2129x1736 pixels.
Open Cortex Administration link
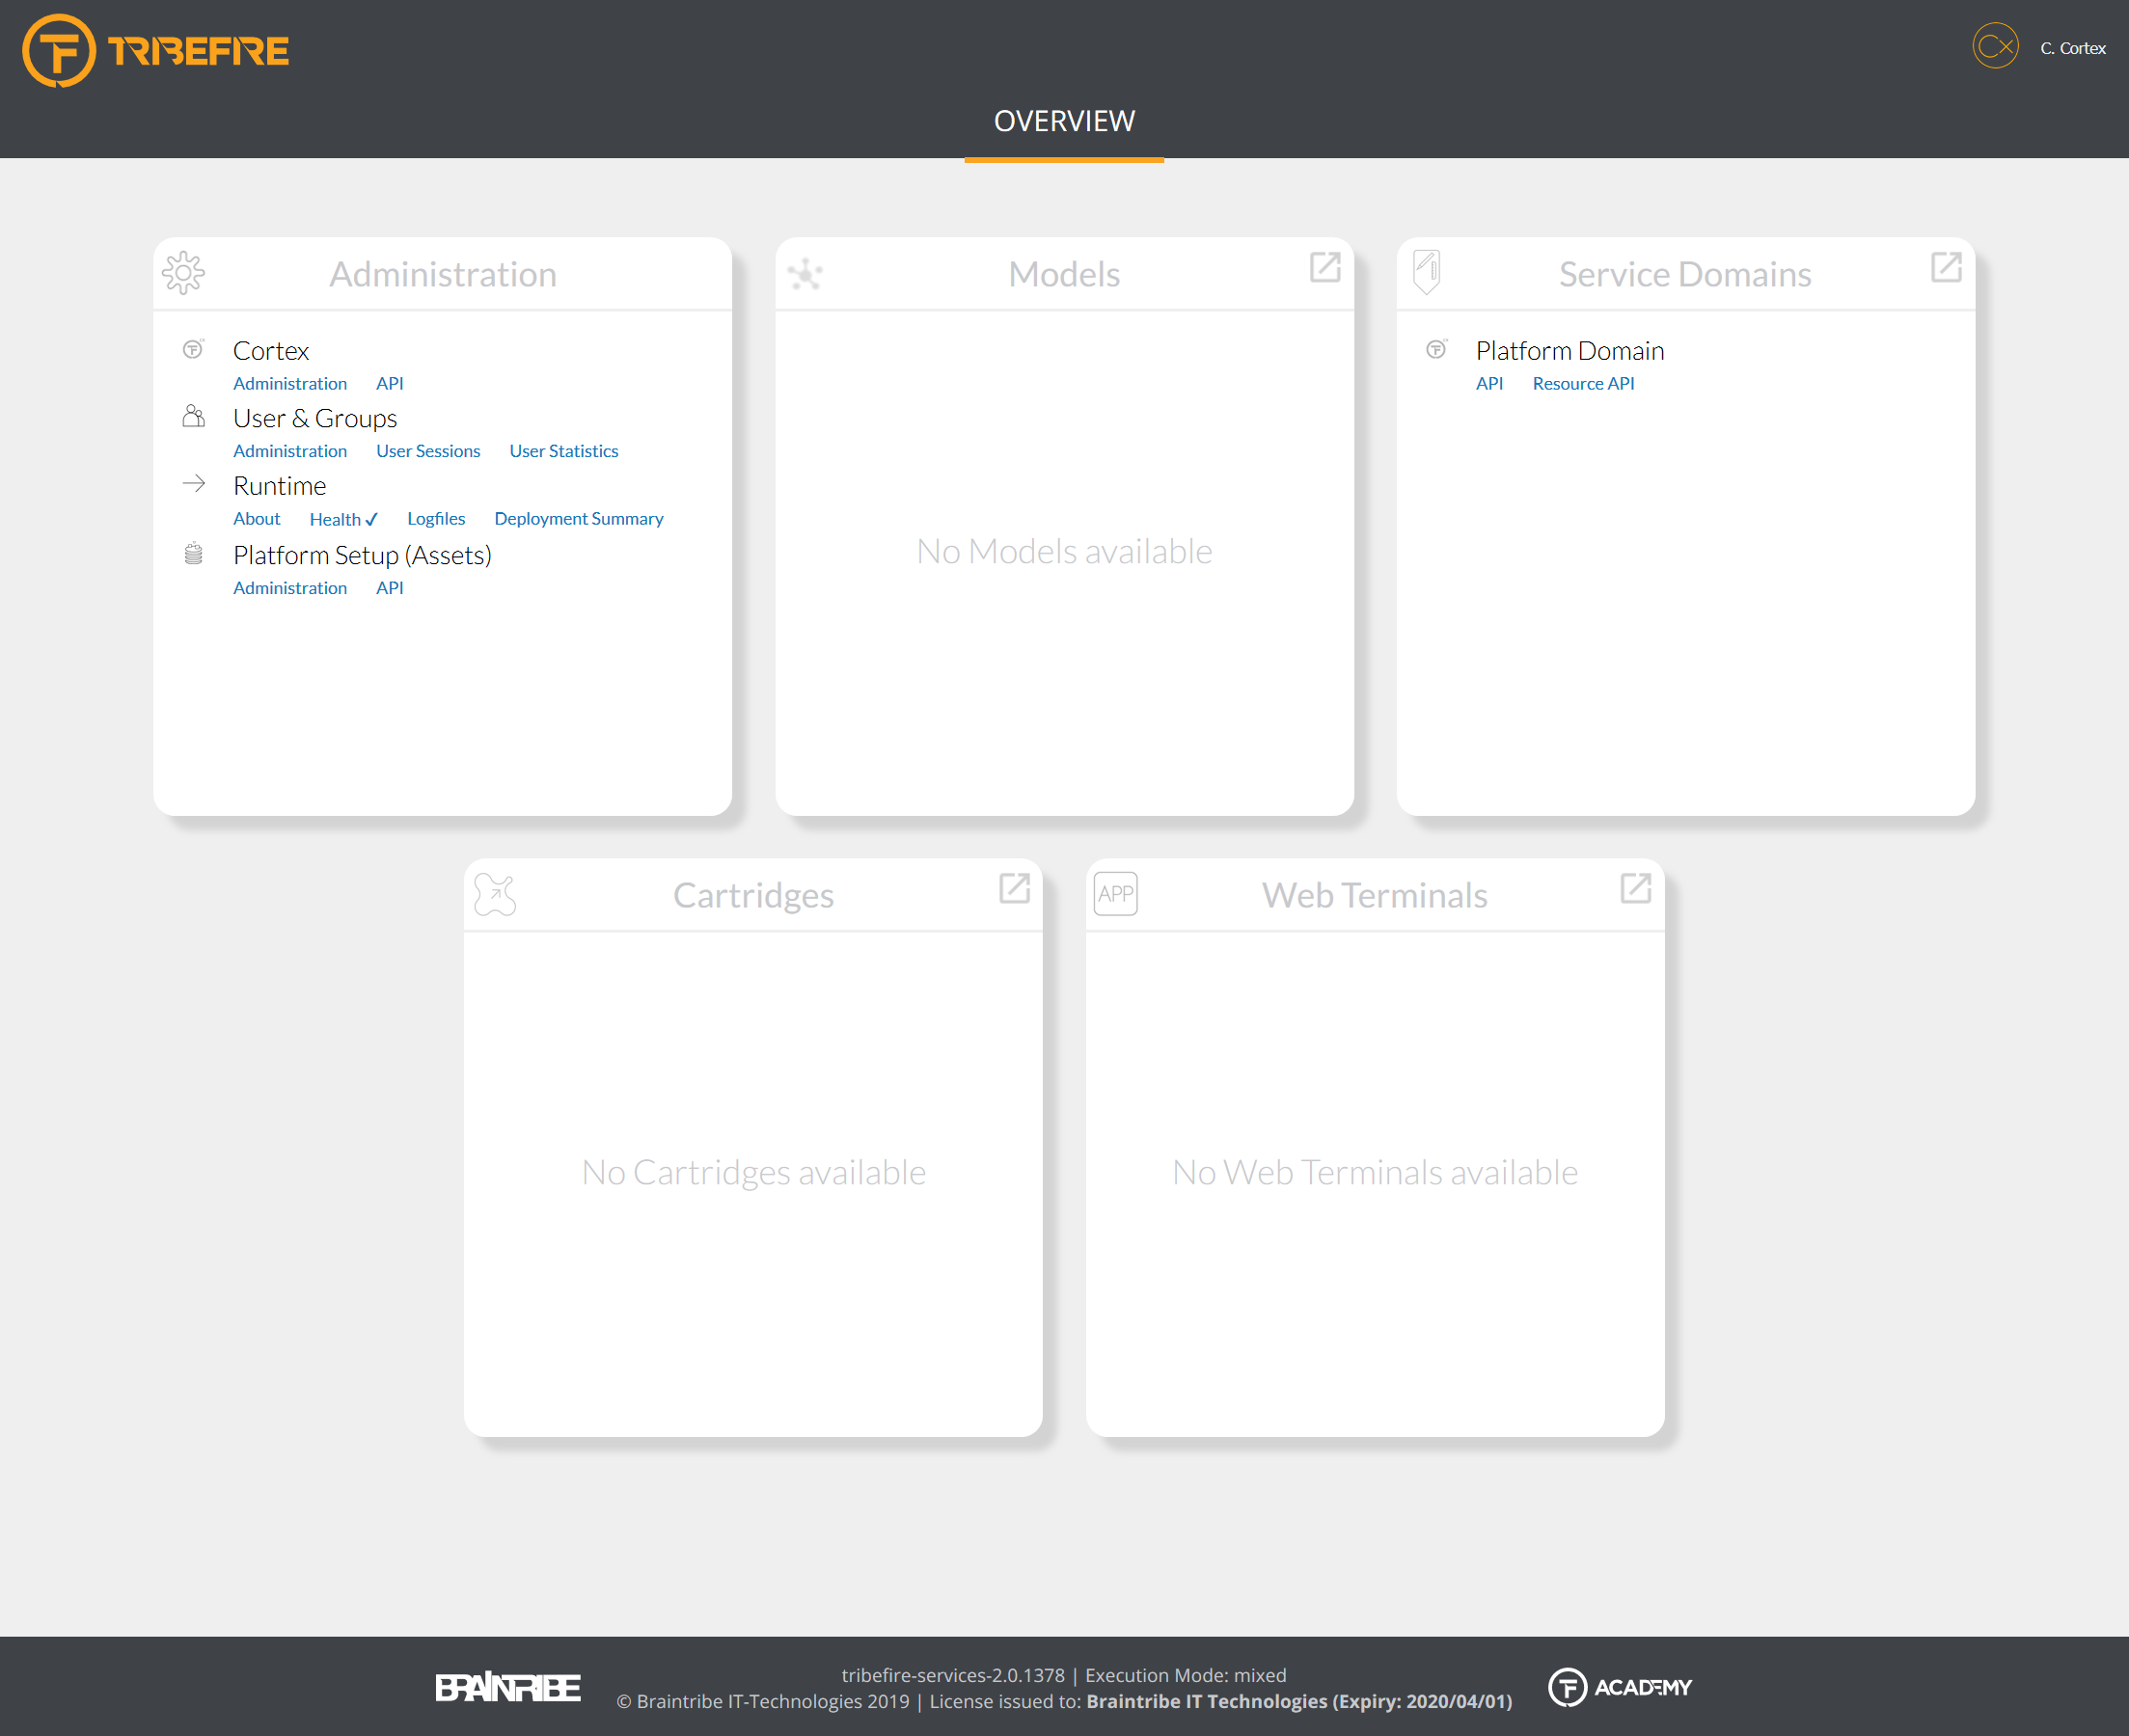[x=290, y=384]
